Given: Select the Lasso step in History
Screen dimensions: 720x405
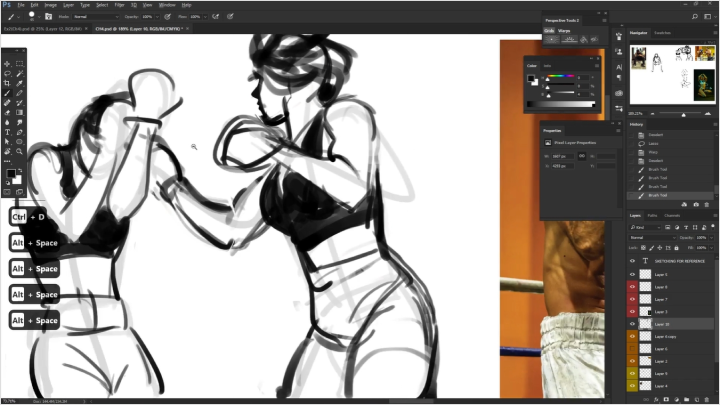Looking at the screenshot, I should [x=655, y=143].
